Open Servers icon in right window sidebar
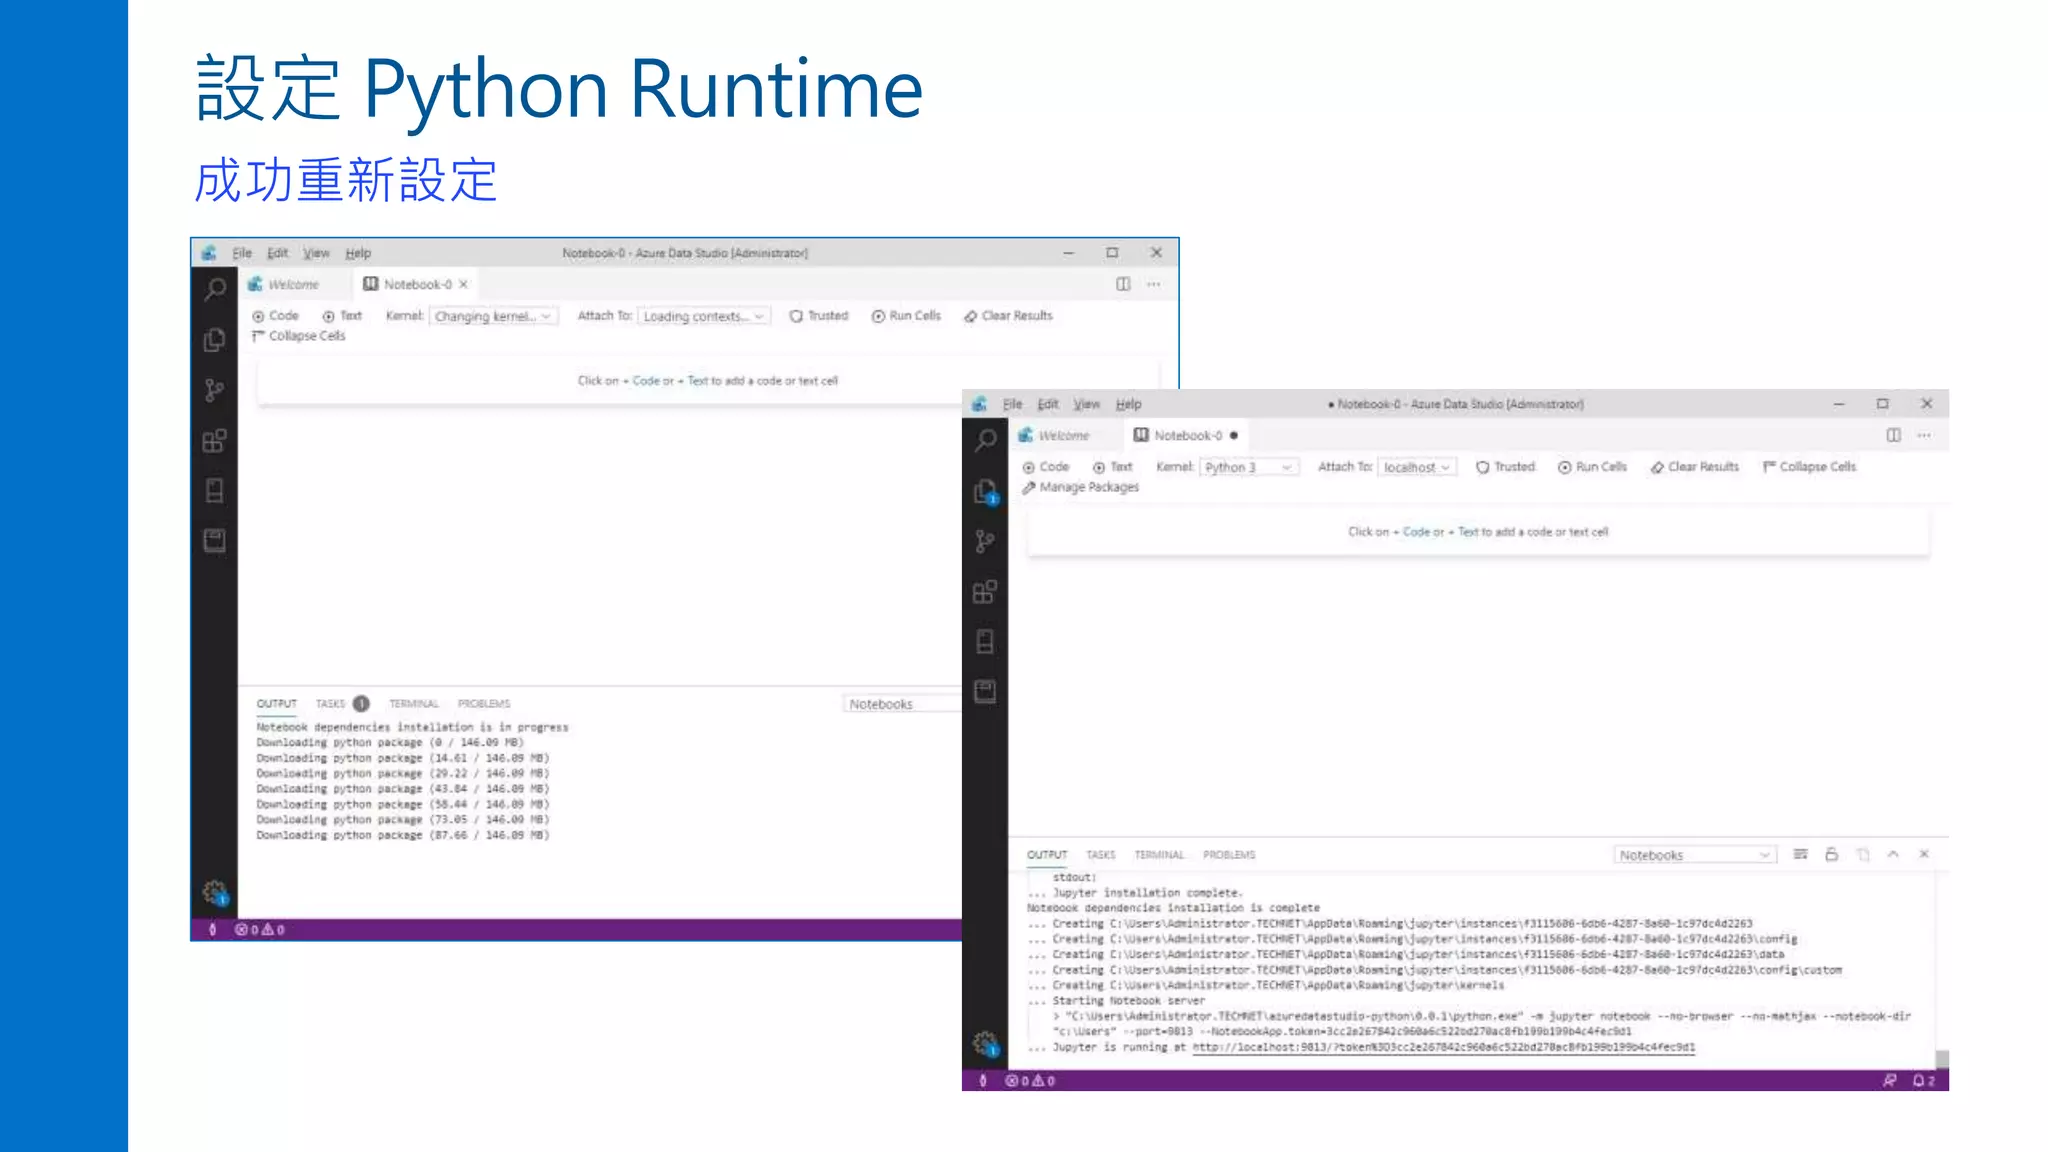 985,642
